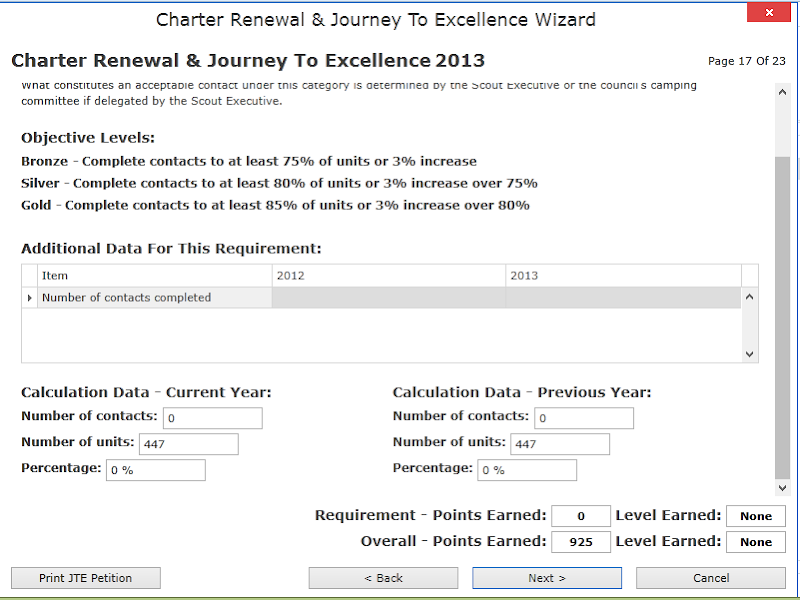Screen dimensions: 800x600
Task: Click Previous Year Number of units field
Action: tap(560, 444)
